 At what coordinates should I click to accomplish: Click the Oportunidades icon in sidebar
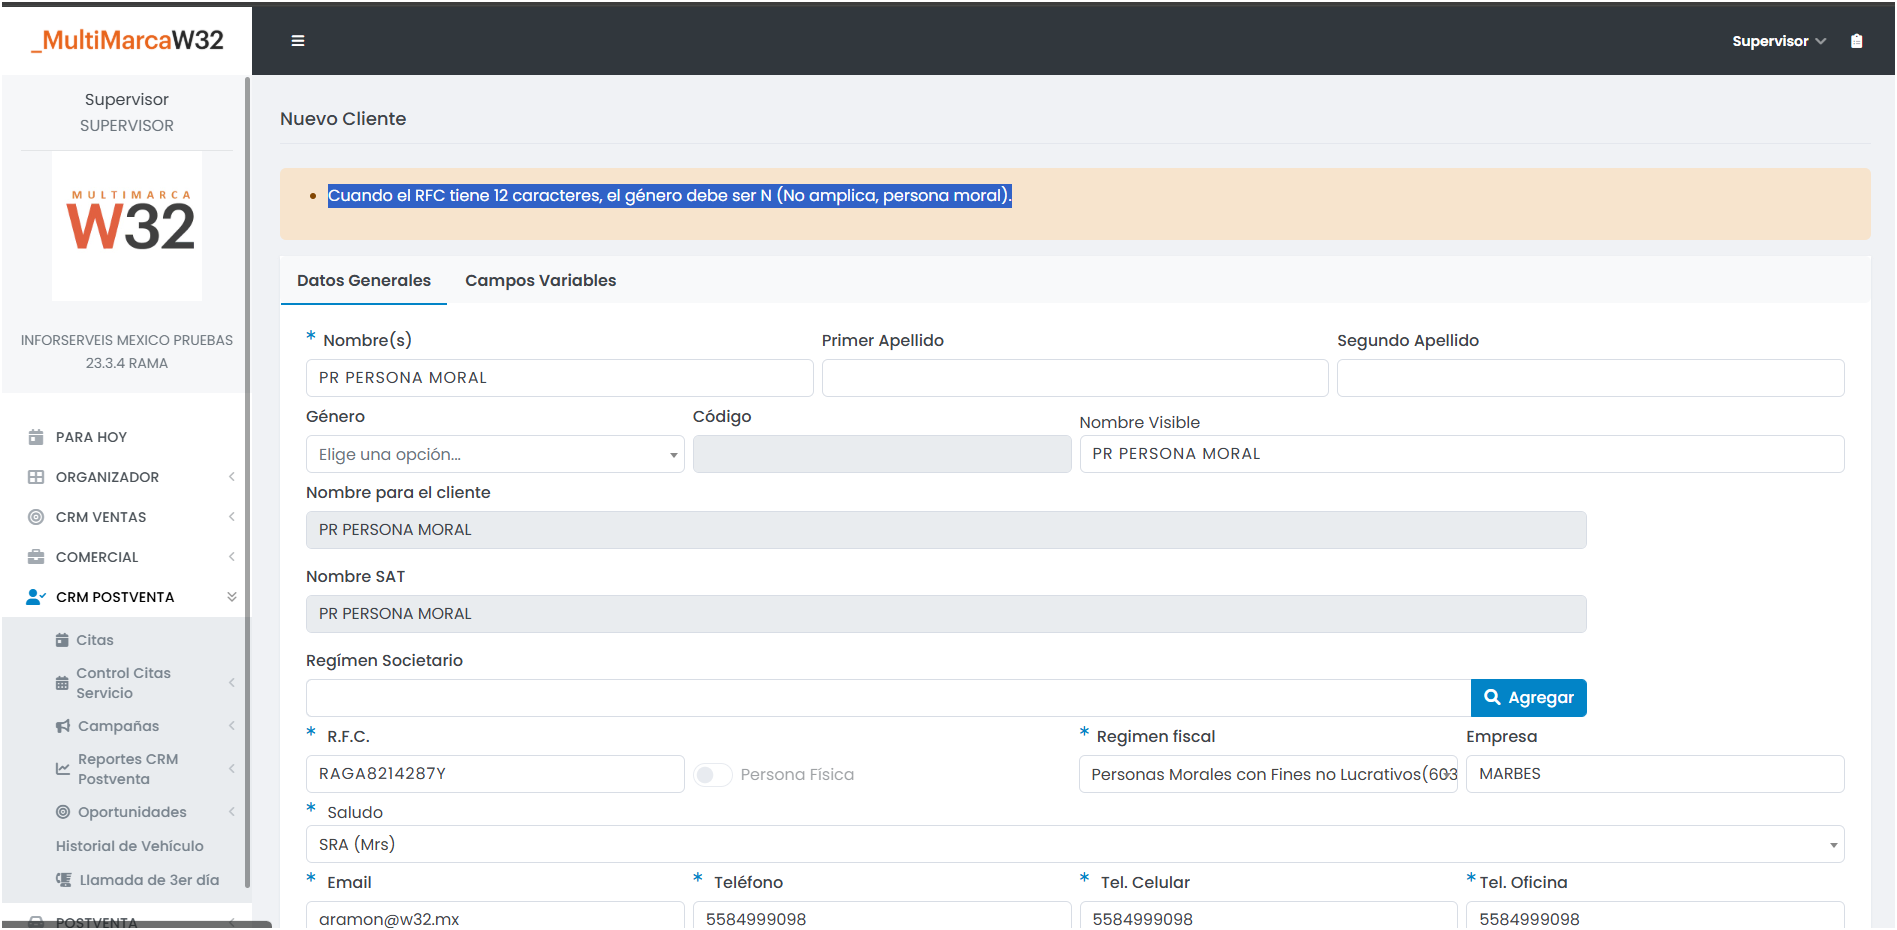coord(63,812)
